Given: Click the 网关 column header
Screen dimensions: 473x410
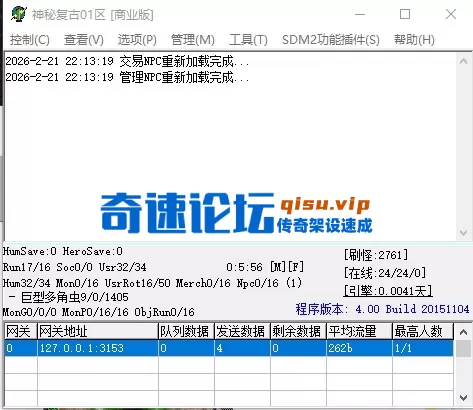Looking at the screenshot, I should coord(21,331).
